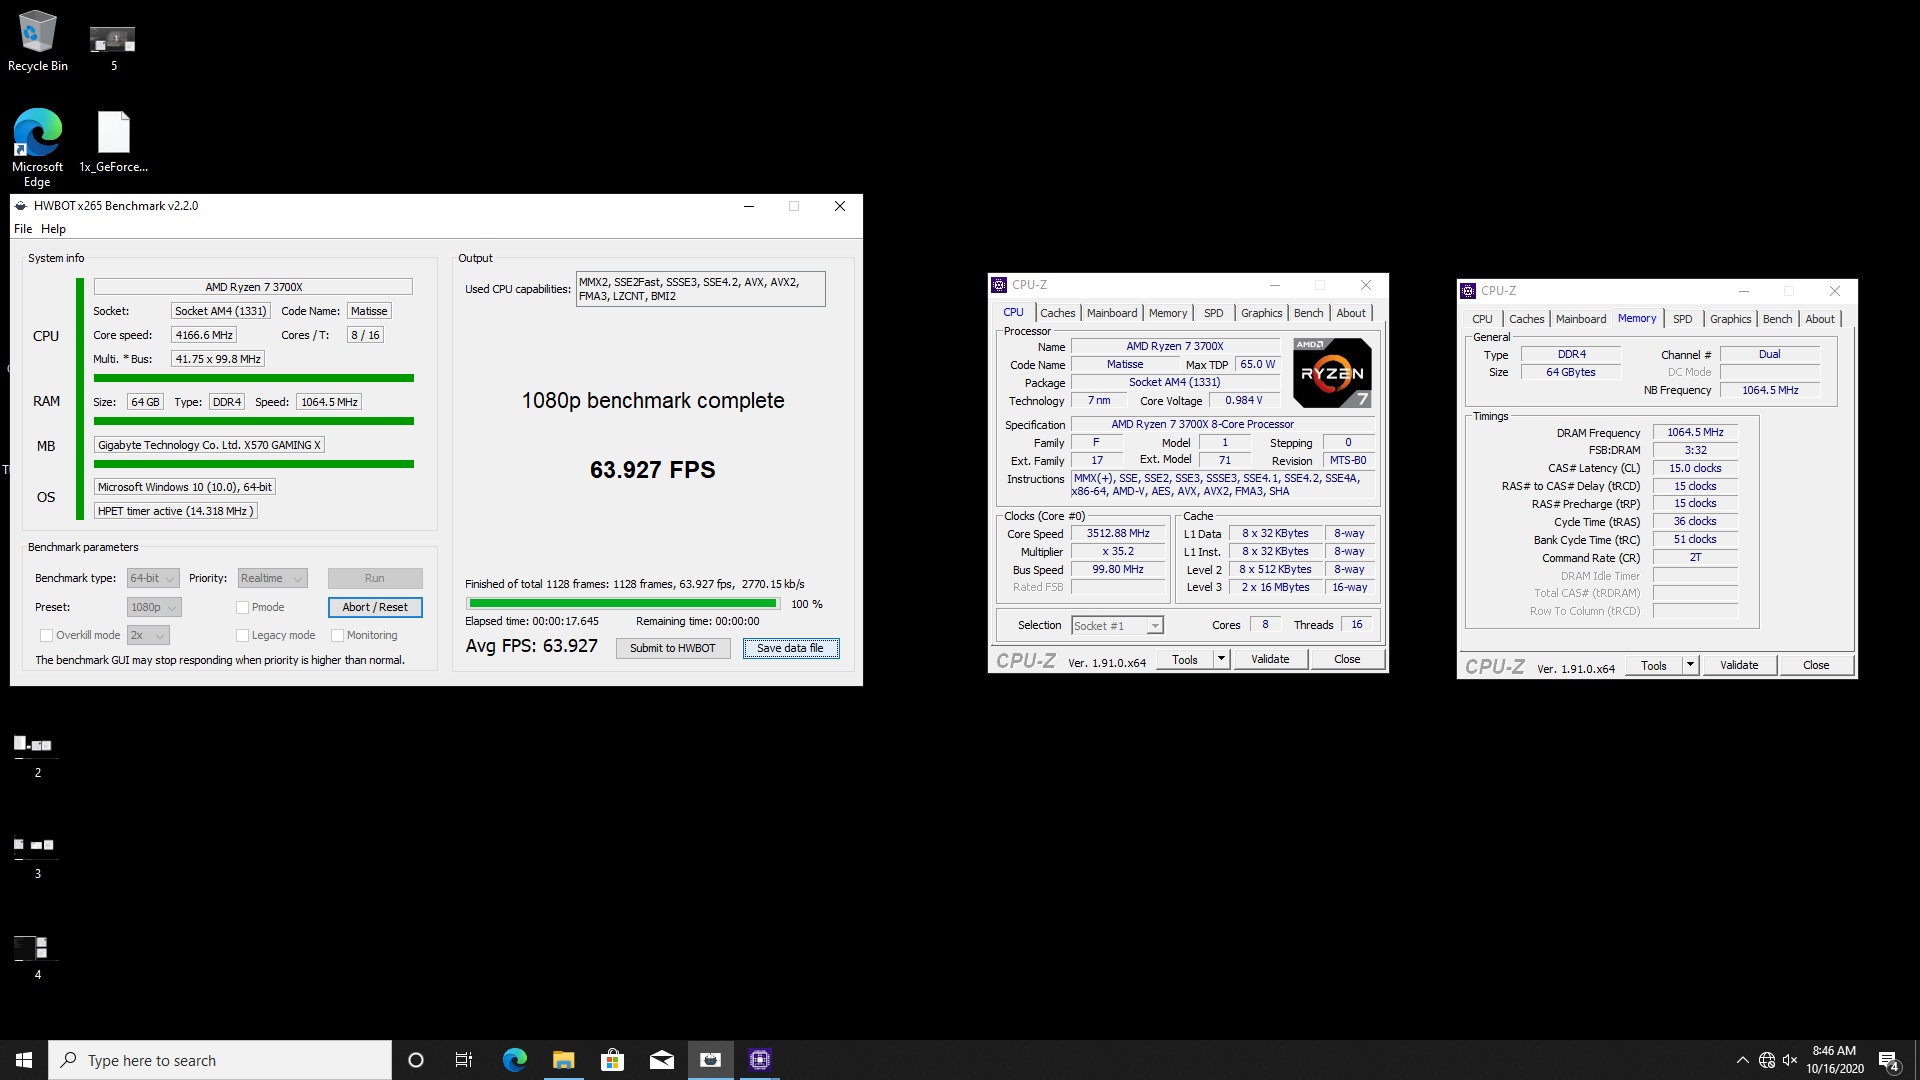The width and height of the screenshot is (1920, 1080).
Task: Open the taskbar clock and date
Action: click(x=1834, y=1060)
